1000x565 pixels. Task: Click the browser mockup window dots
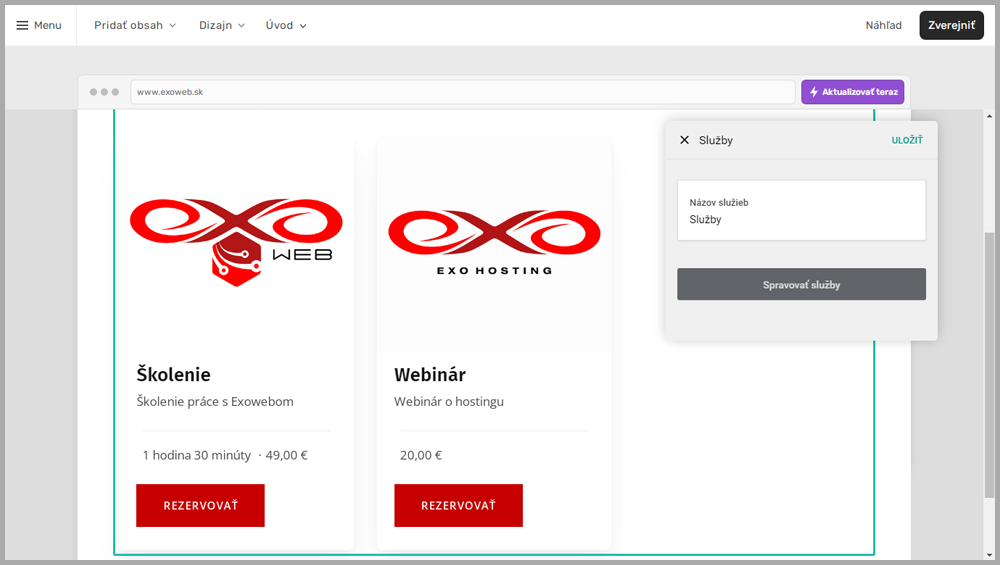104,92
